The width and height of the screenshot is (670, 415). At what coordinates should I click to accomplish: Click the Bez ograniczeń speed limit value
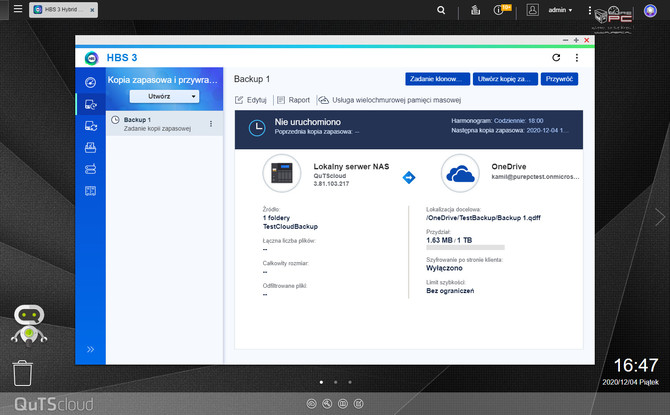tap(450, 291)
